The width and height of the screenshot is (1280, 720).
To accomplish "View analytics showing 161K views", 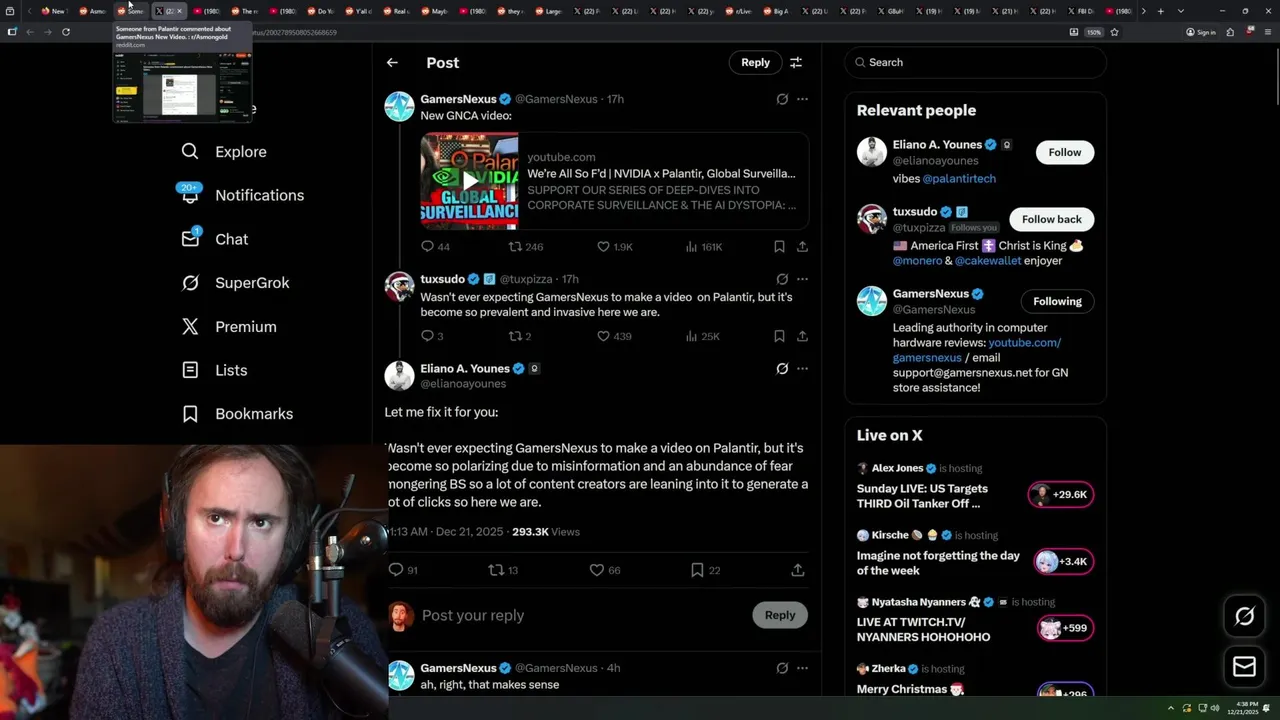I will click(x=704, y=246).
